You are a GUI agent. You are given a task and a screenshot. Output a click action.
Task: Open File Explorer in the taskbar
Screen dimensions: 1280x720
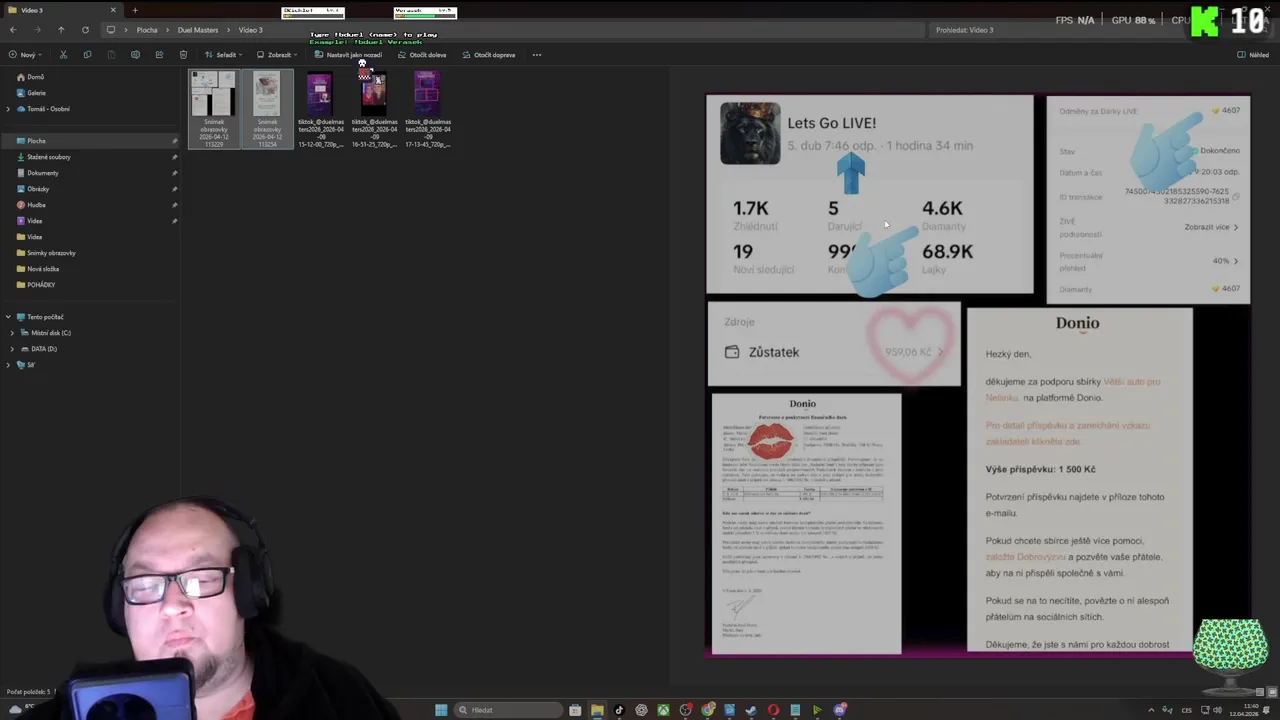tap(597, 710)
